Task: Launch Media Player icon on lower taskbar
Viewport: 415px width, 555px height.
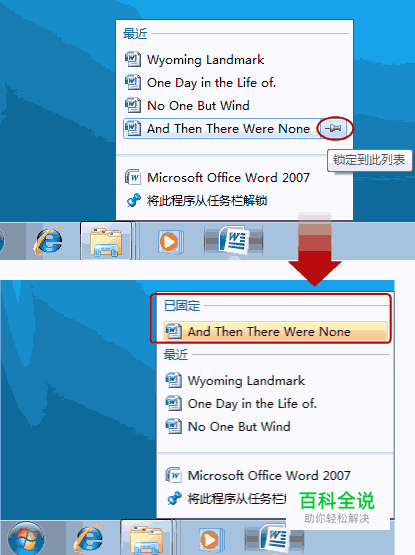Action: click(211, 539)
